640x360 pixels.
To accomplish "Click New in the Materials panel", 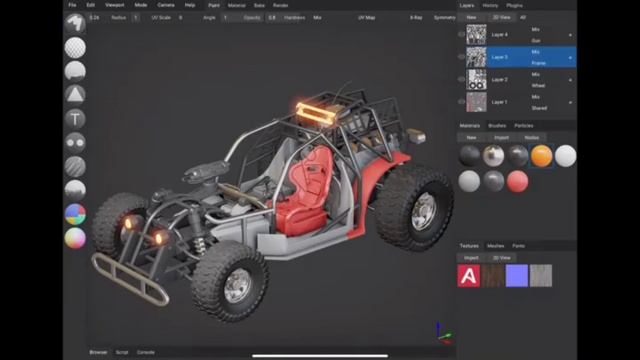I will (x=471, y=138).
